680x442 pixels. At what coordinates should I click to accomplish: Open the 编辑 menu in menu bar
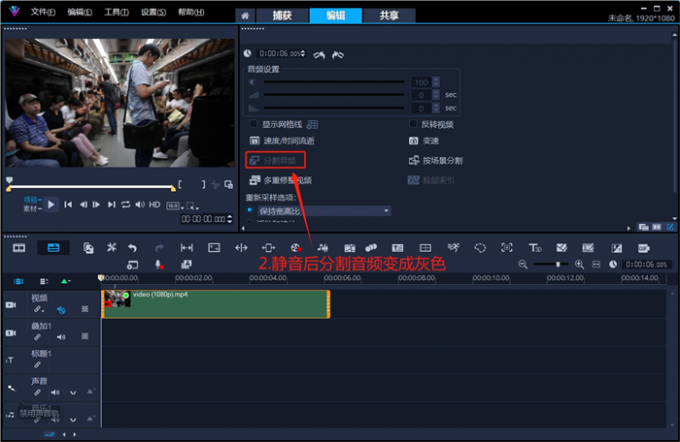tap(79, 12)
